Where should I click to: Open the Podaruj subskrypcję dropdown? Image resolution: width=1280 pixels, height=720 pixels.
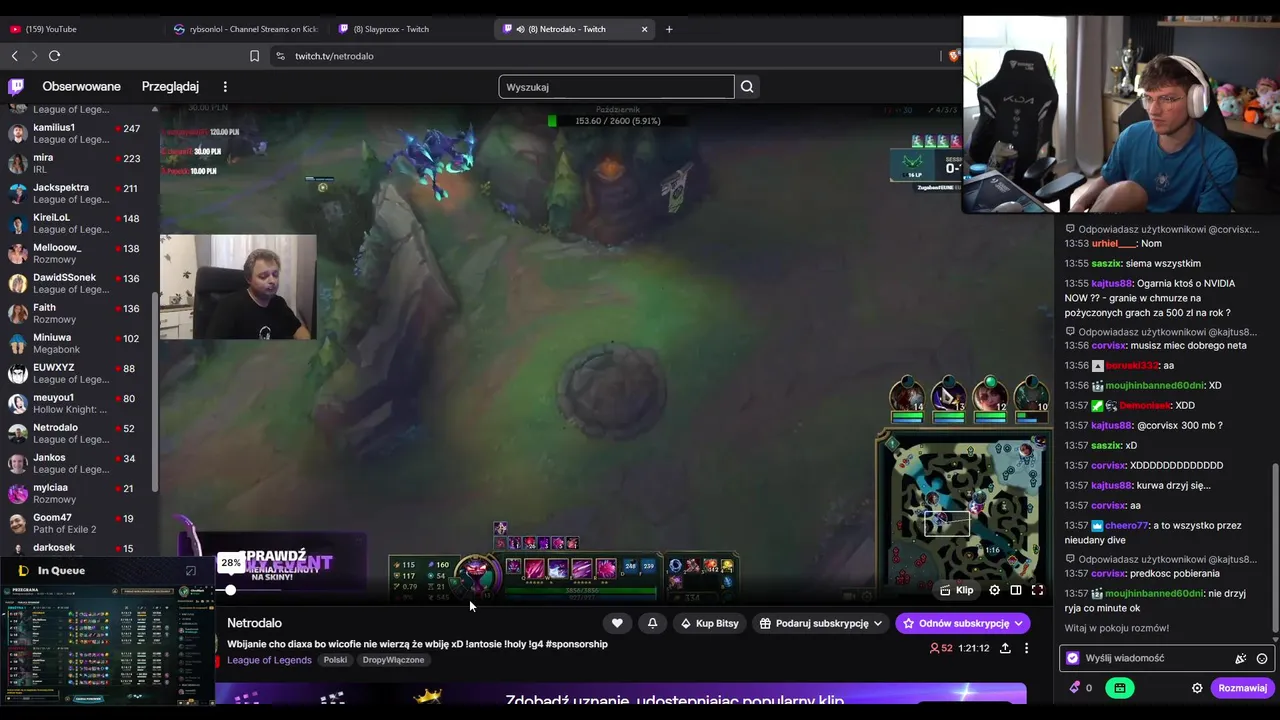(821, 623)
